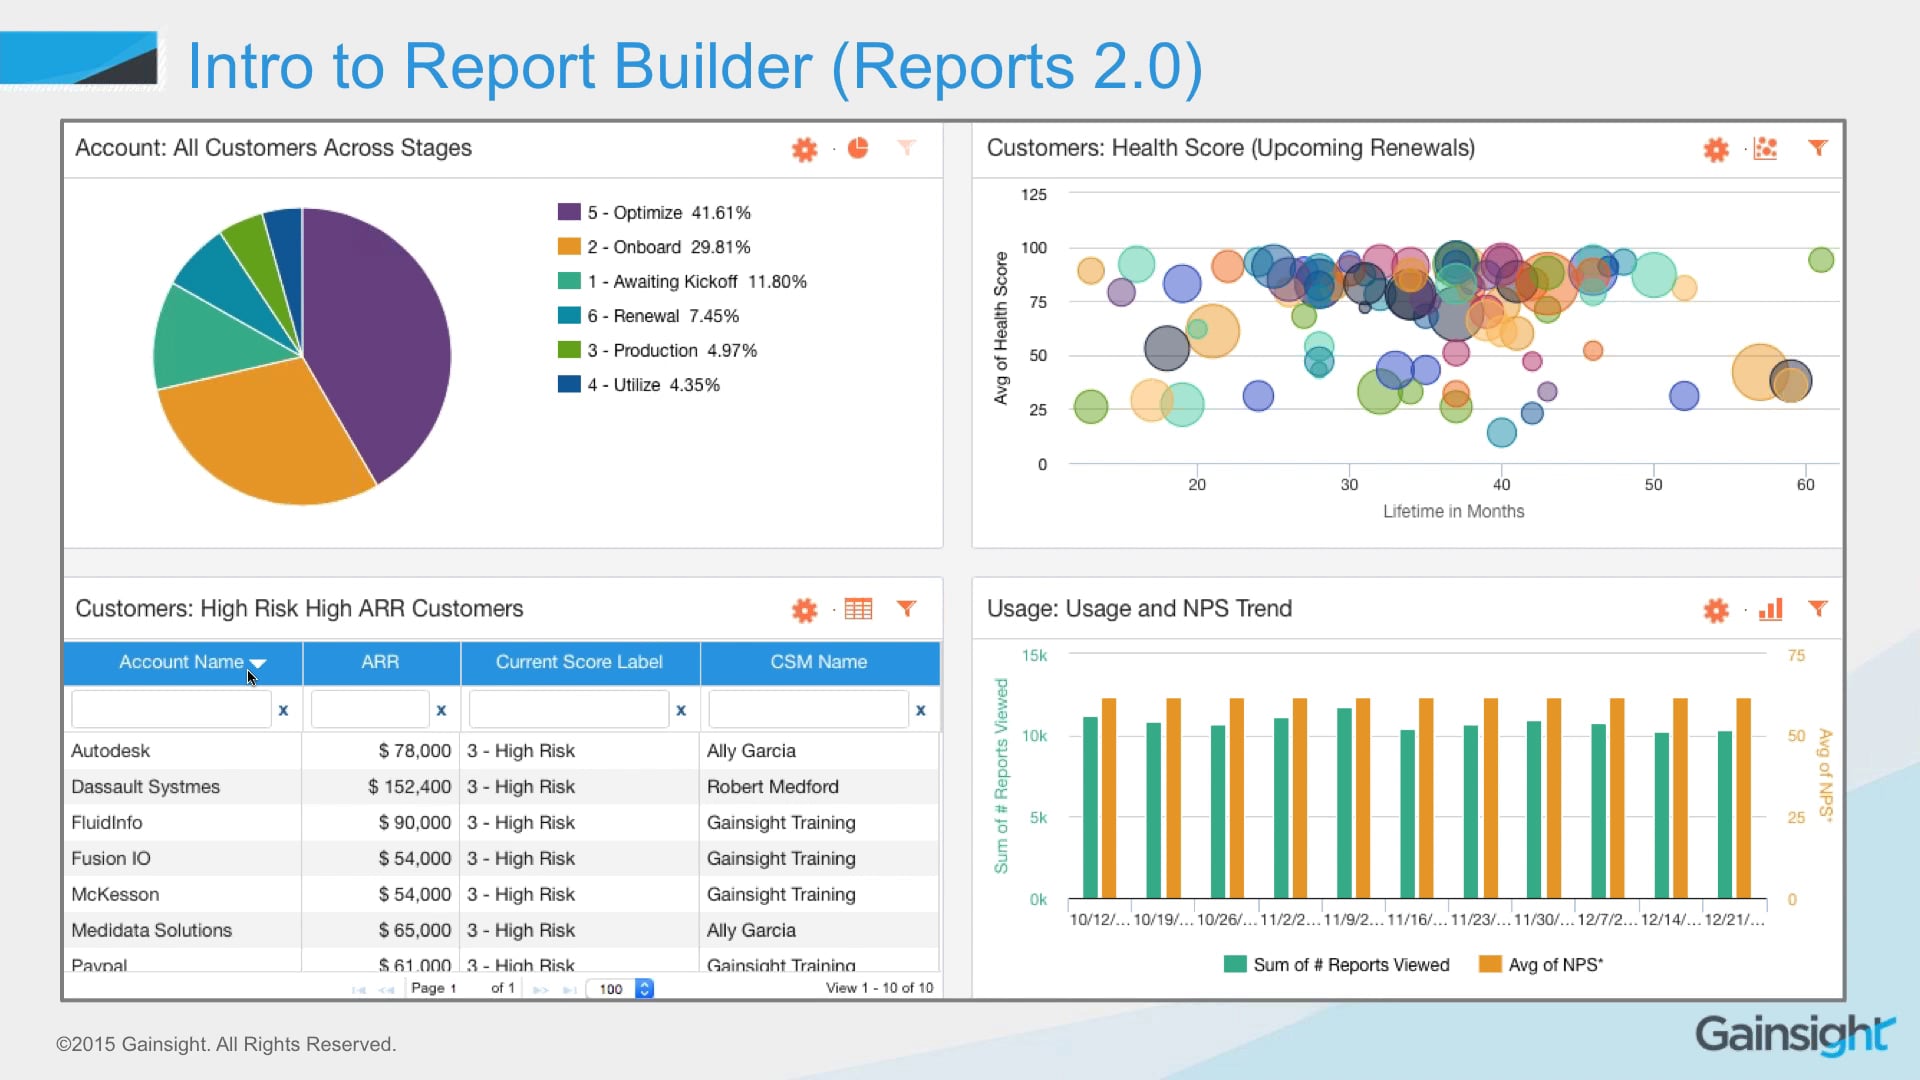The image size is (1920, 1080).
Task: Toggle 3 - Production green legend swatch
Action: pyautogui.click(x=569, y=350)
